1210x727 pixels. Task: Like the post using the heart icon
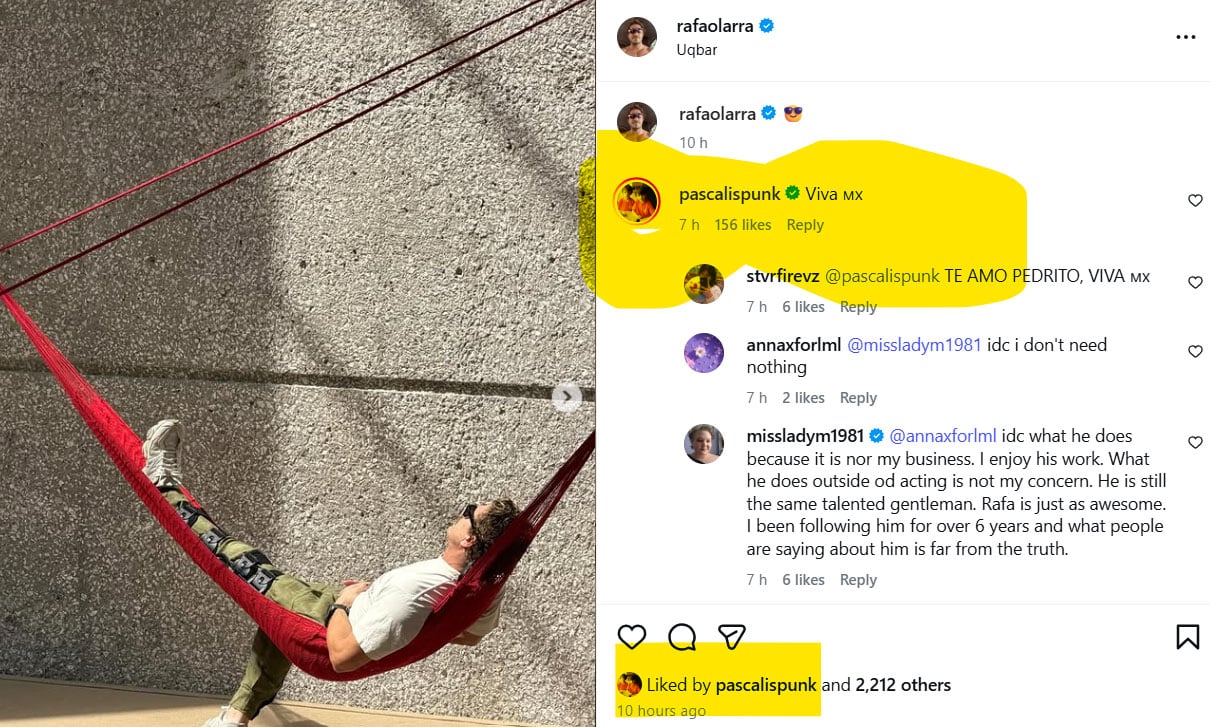(x=631, y=636)
